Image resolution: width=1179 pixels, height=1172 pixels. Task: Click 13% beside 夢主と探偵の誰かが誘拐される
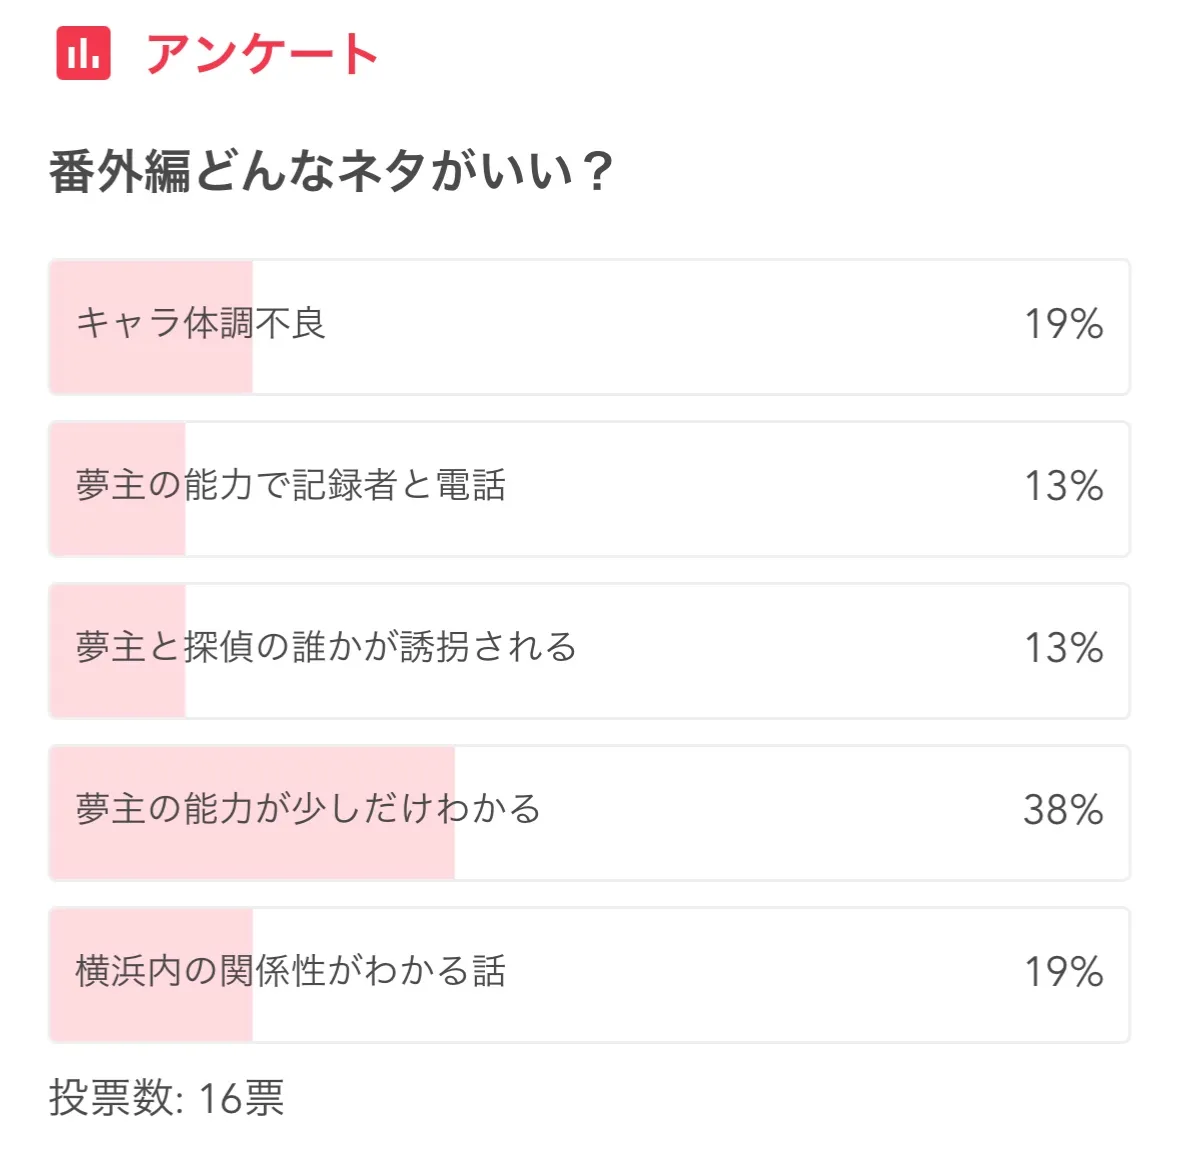coord(1063,648)
